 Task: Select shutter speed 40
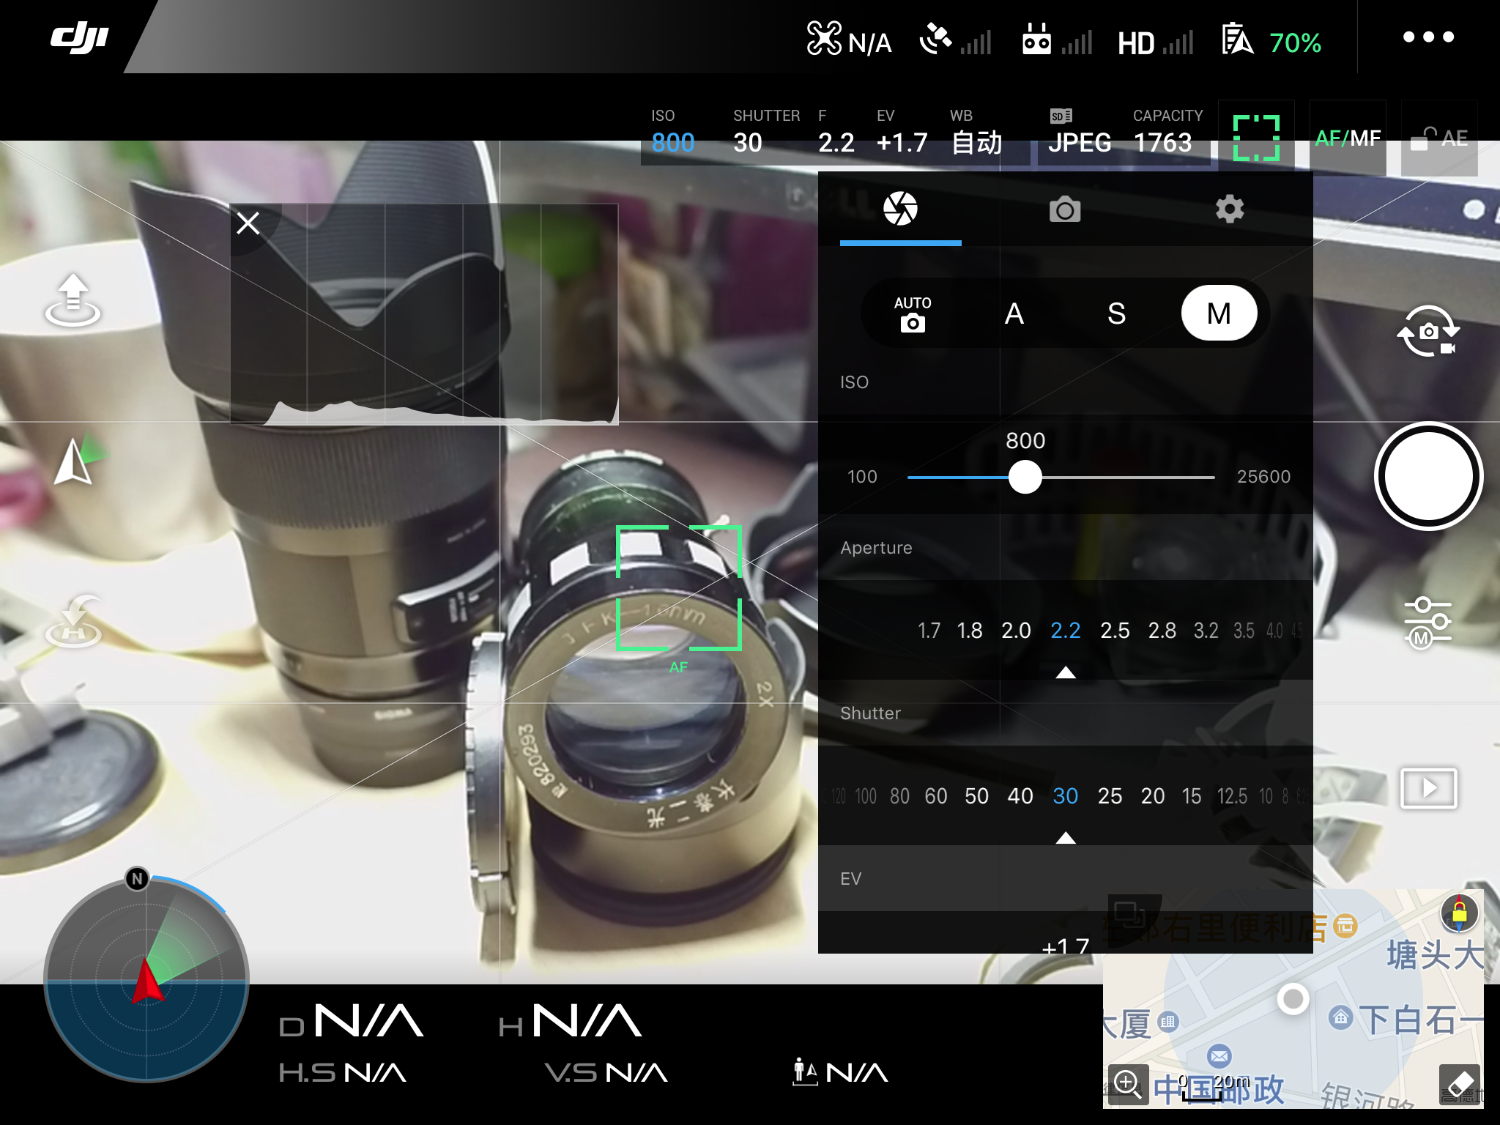[1020, 797]
